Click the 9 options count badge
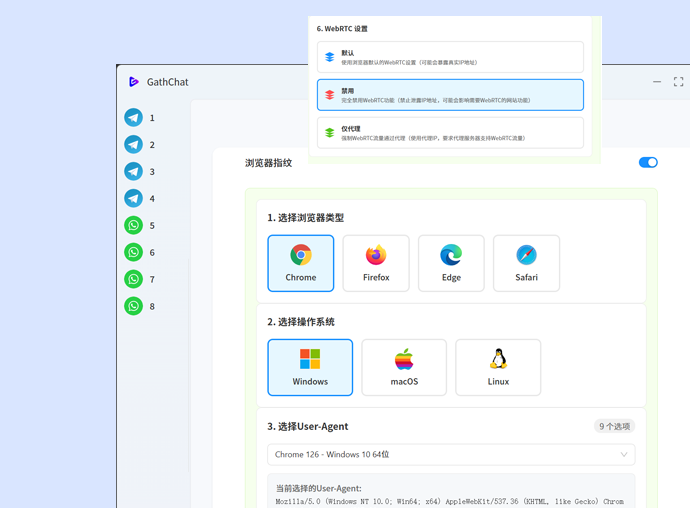The height and width of the screenshot is (508, 690). tap(614, 426)
